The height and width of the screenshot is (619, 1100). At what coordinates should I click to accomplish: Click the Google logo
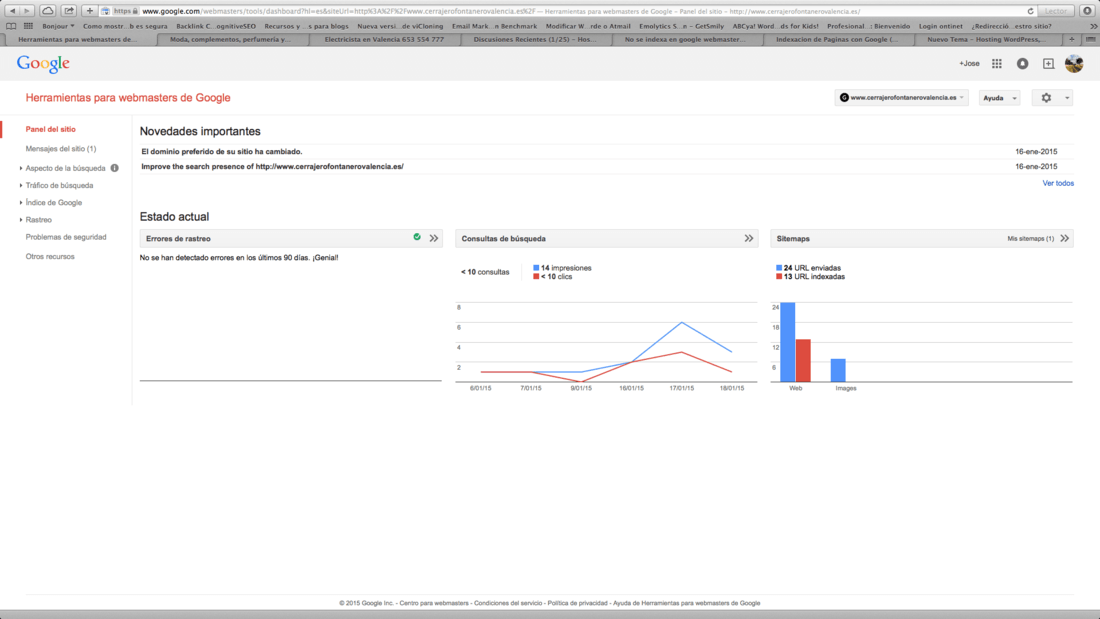[x=43, y=64]
